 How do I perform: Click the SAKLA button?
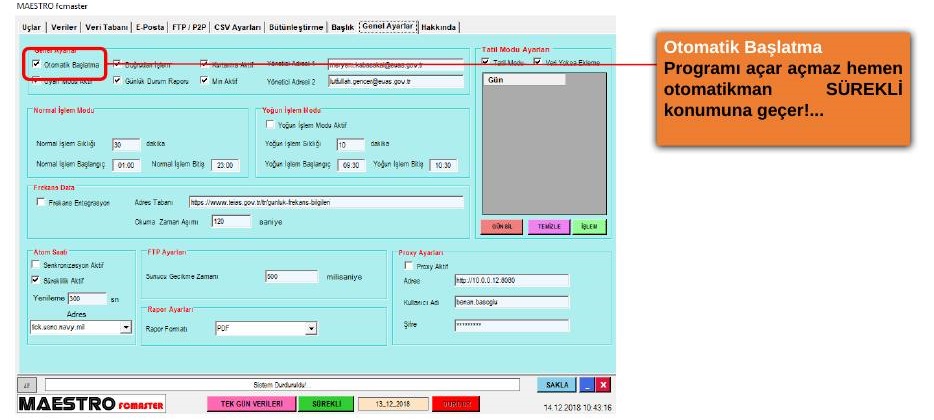[557, 385]
